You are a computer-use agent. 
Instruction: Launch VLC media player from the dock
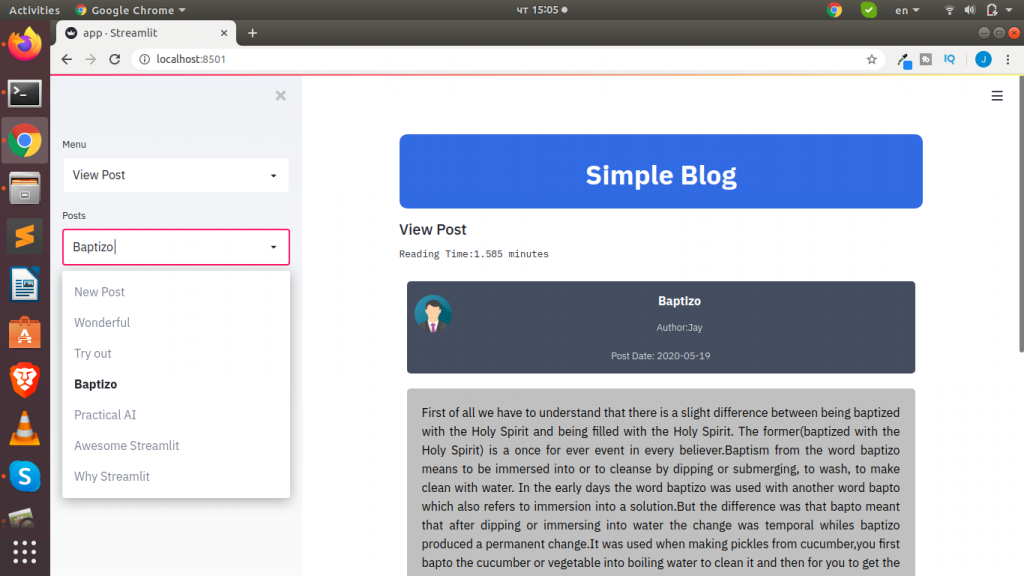click(23, 428)
